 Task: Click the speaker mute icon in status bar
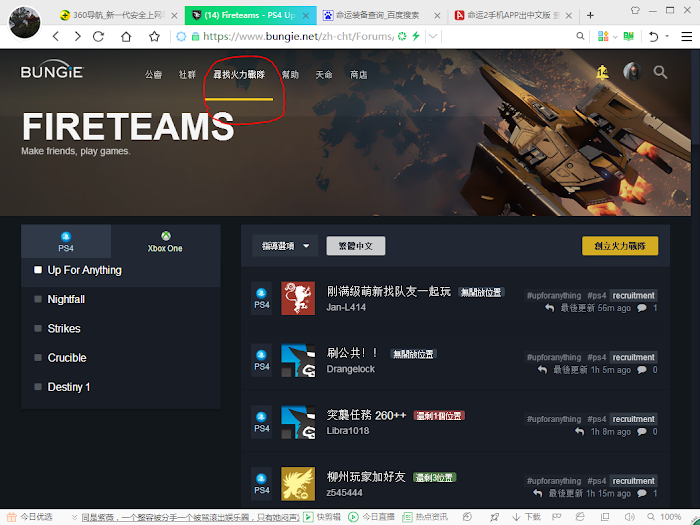629,517
